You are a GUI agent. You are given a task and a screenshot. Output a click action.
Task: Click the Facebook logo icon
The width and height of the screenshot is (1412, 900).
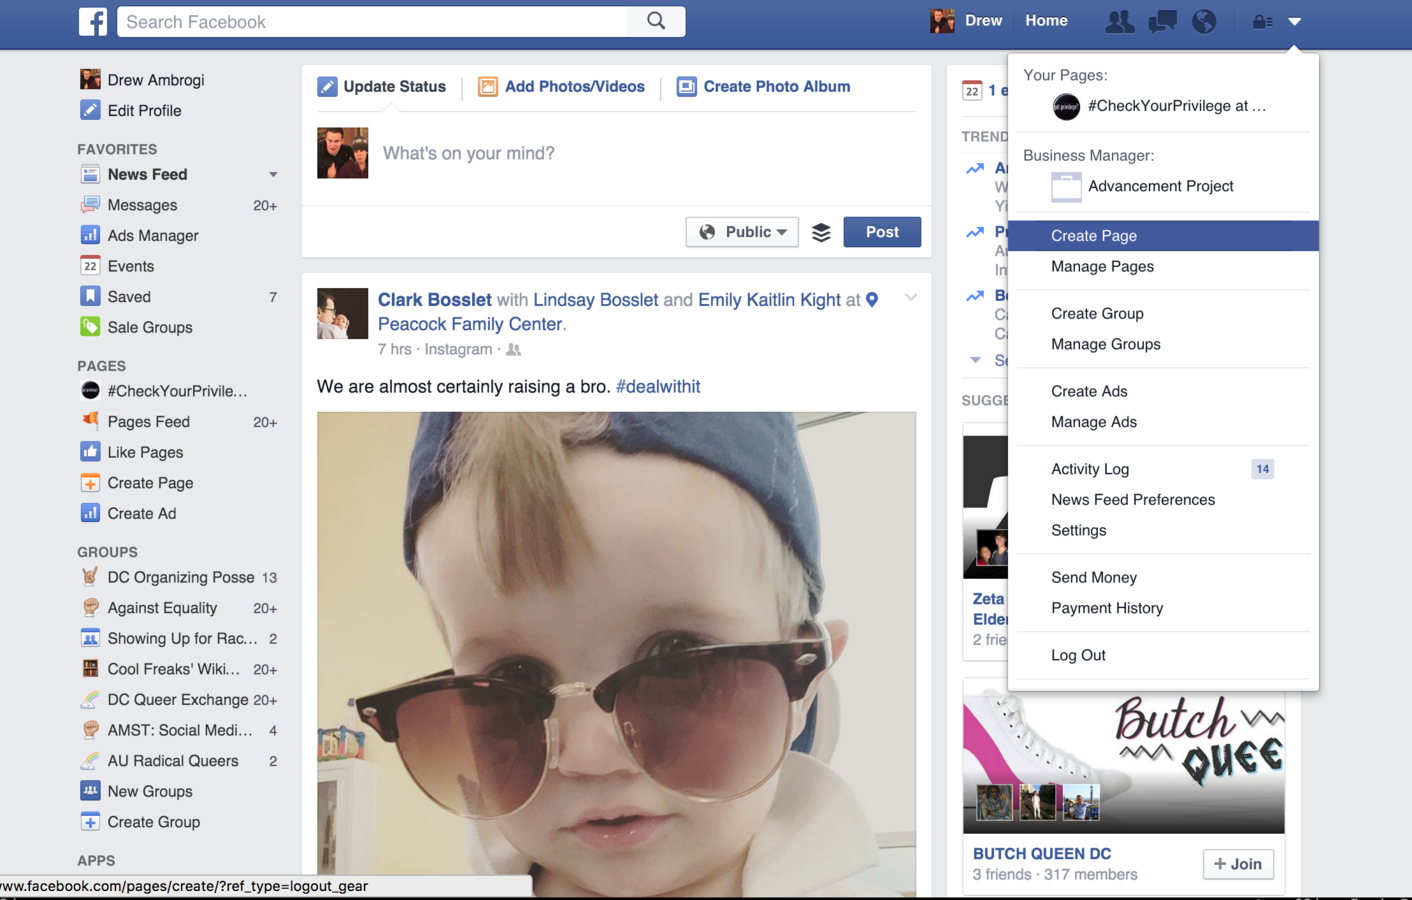(93, 21)
